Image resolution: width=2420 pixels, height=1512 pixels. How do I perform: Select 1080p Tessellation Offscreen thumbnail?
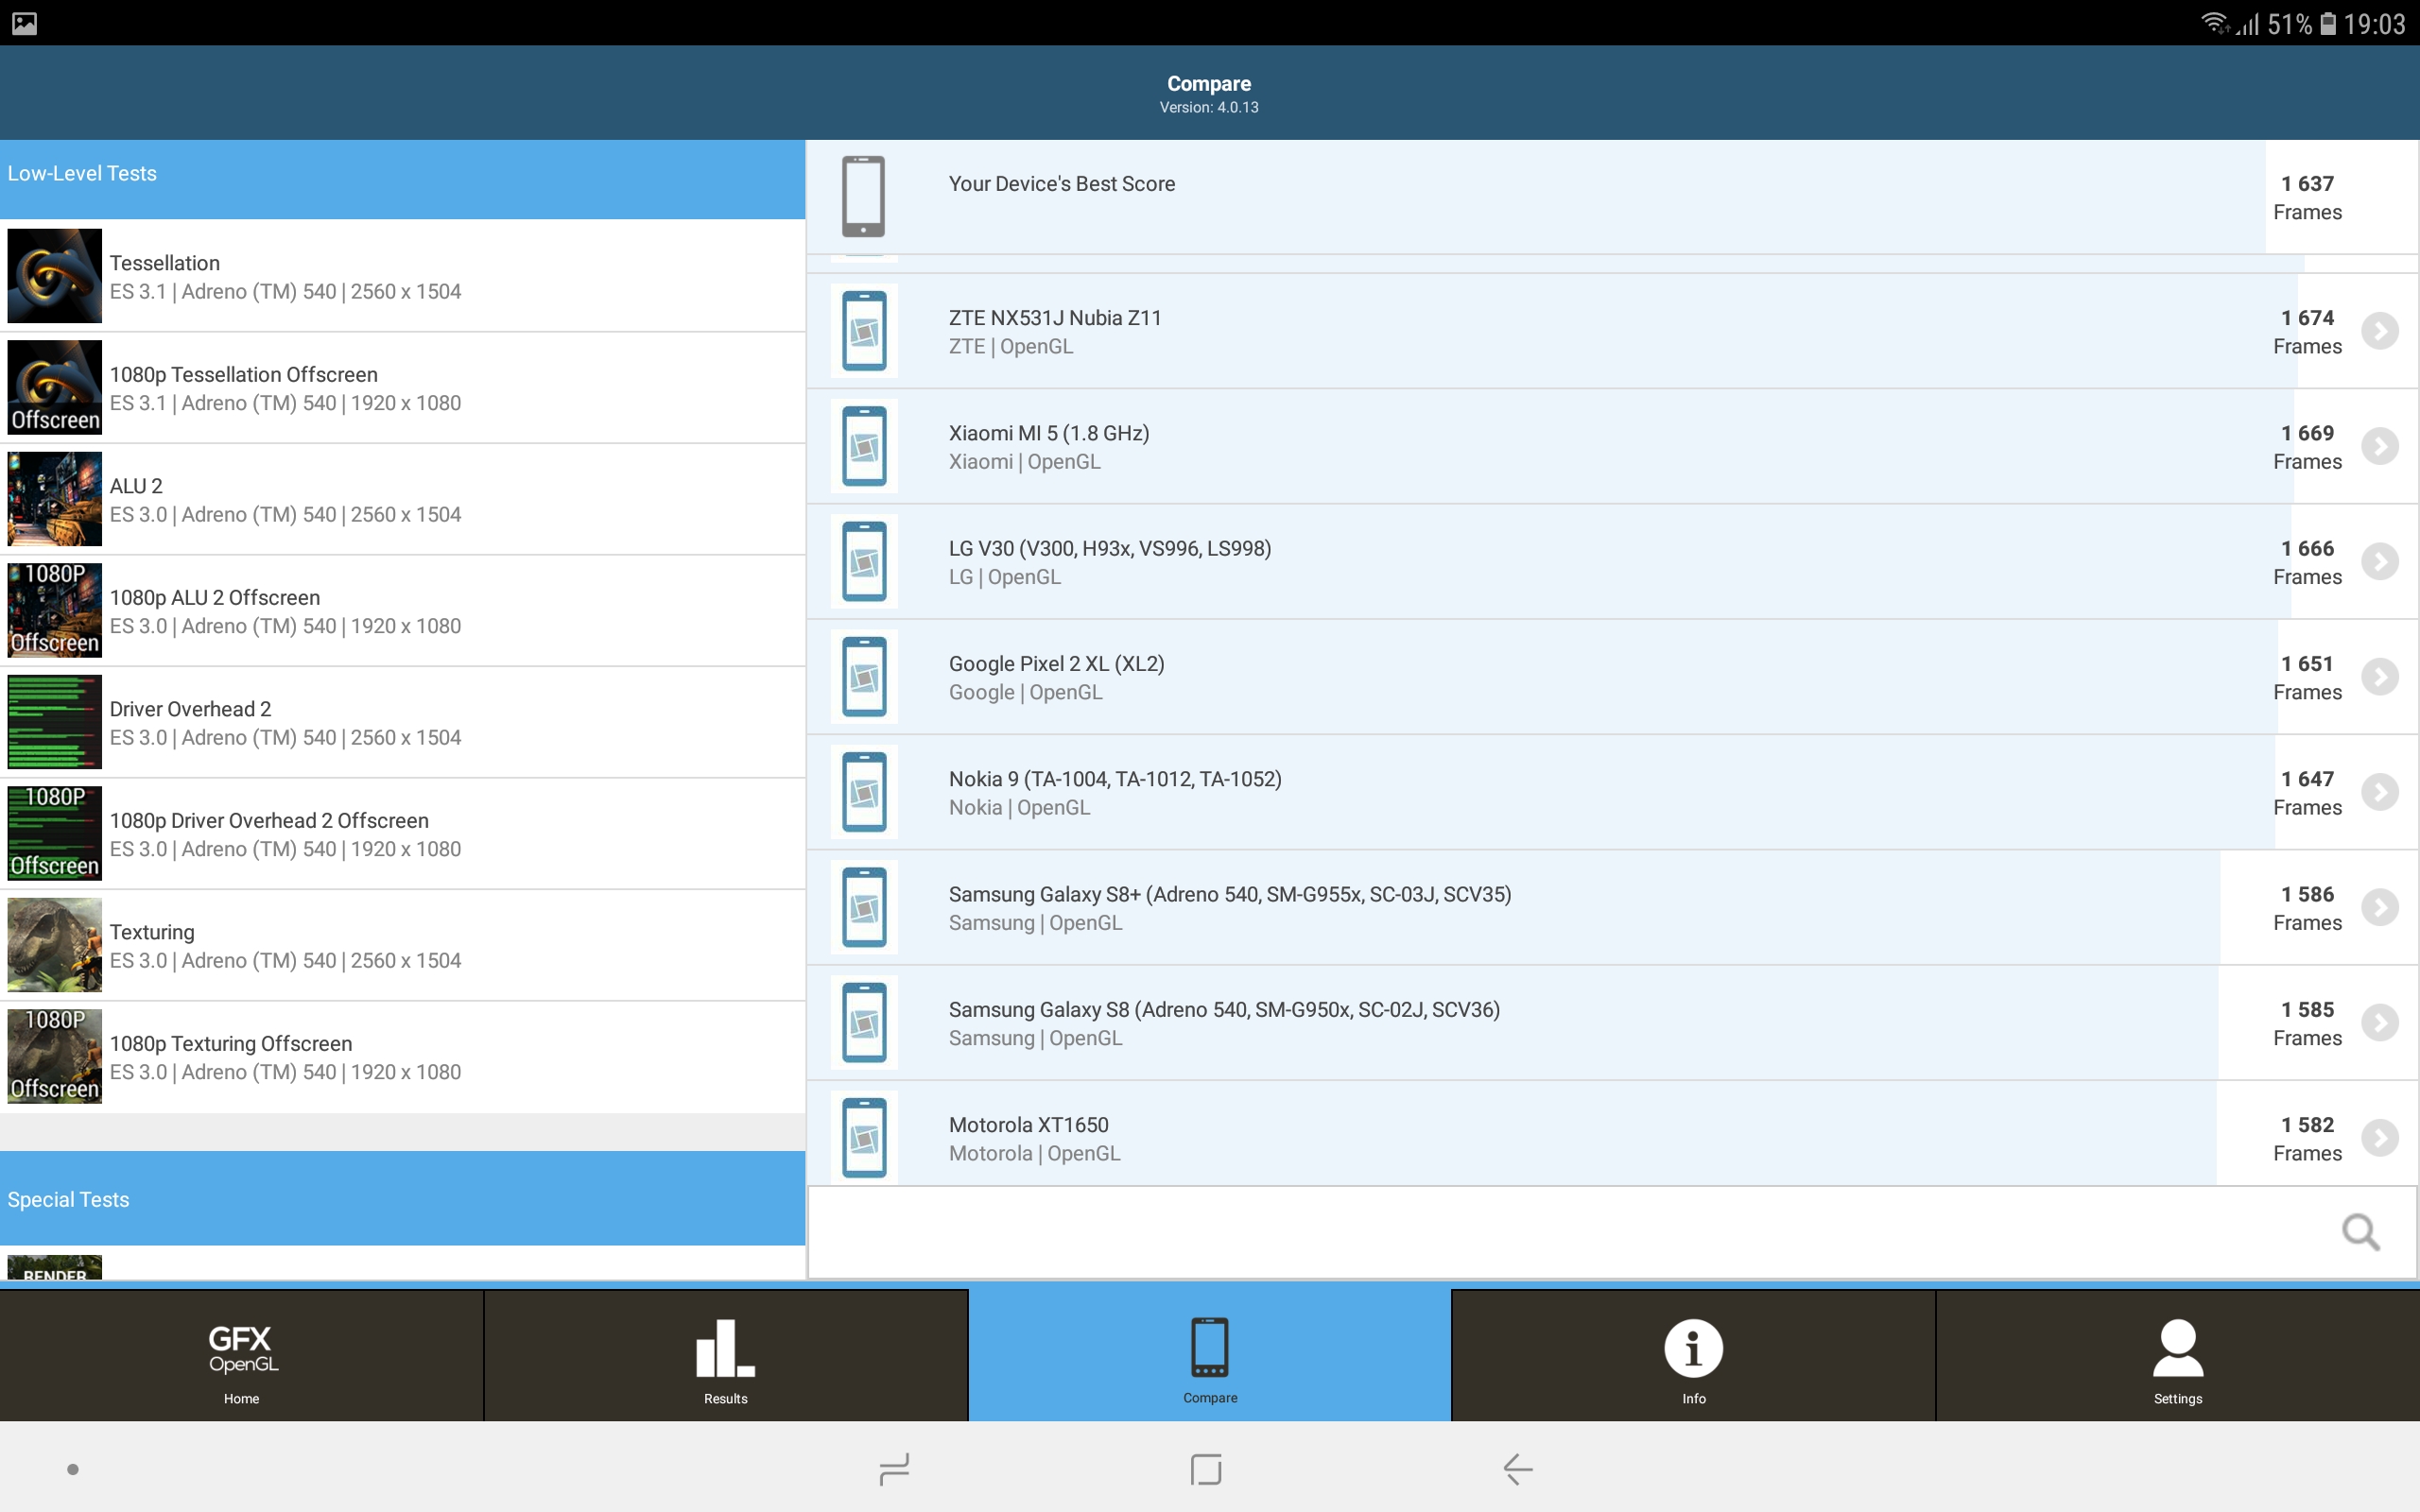click(x=55, y=387)
